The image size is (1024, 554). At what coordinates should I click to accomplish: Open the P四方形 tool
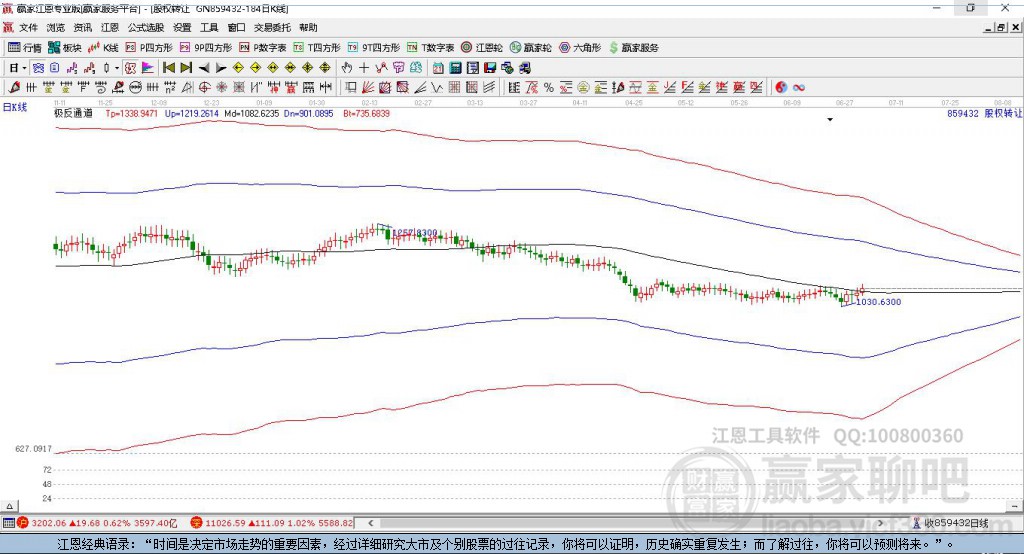point(149,48)
